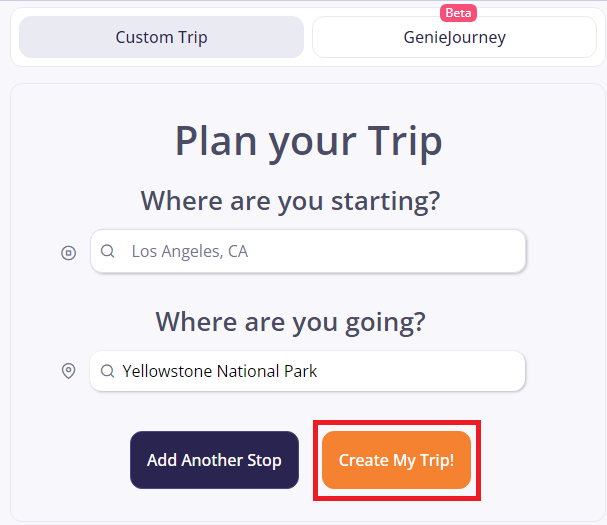Click the starting point target icon
The width and height of the screenshot is (607, 525).
68,253
